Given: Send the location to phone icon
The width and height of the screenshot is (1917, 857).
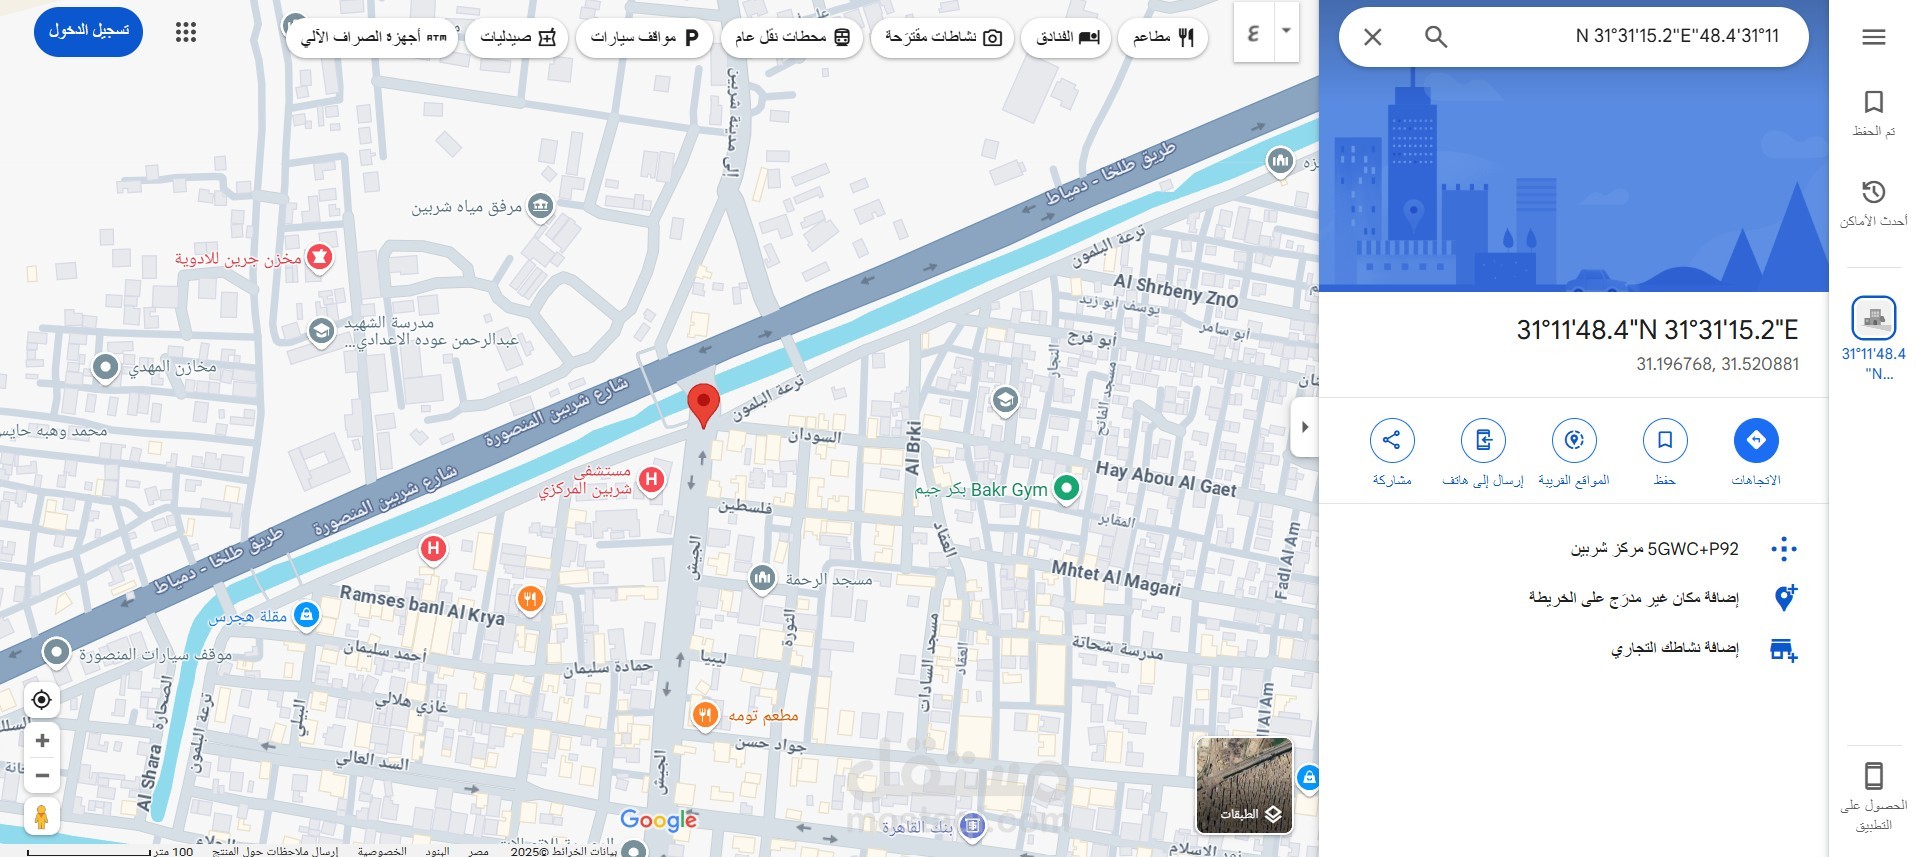Looking at the screenshot, I should tap(1483, 440).
